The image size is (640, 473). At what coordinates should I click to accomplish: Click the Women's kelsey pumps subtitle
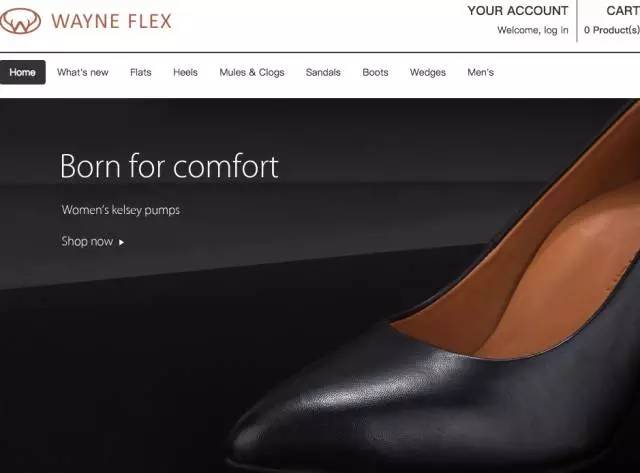[120, 210]
